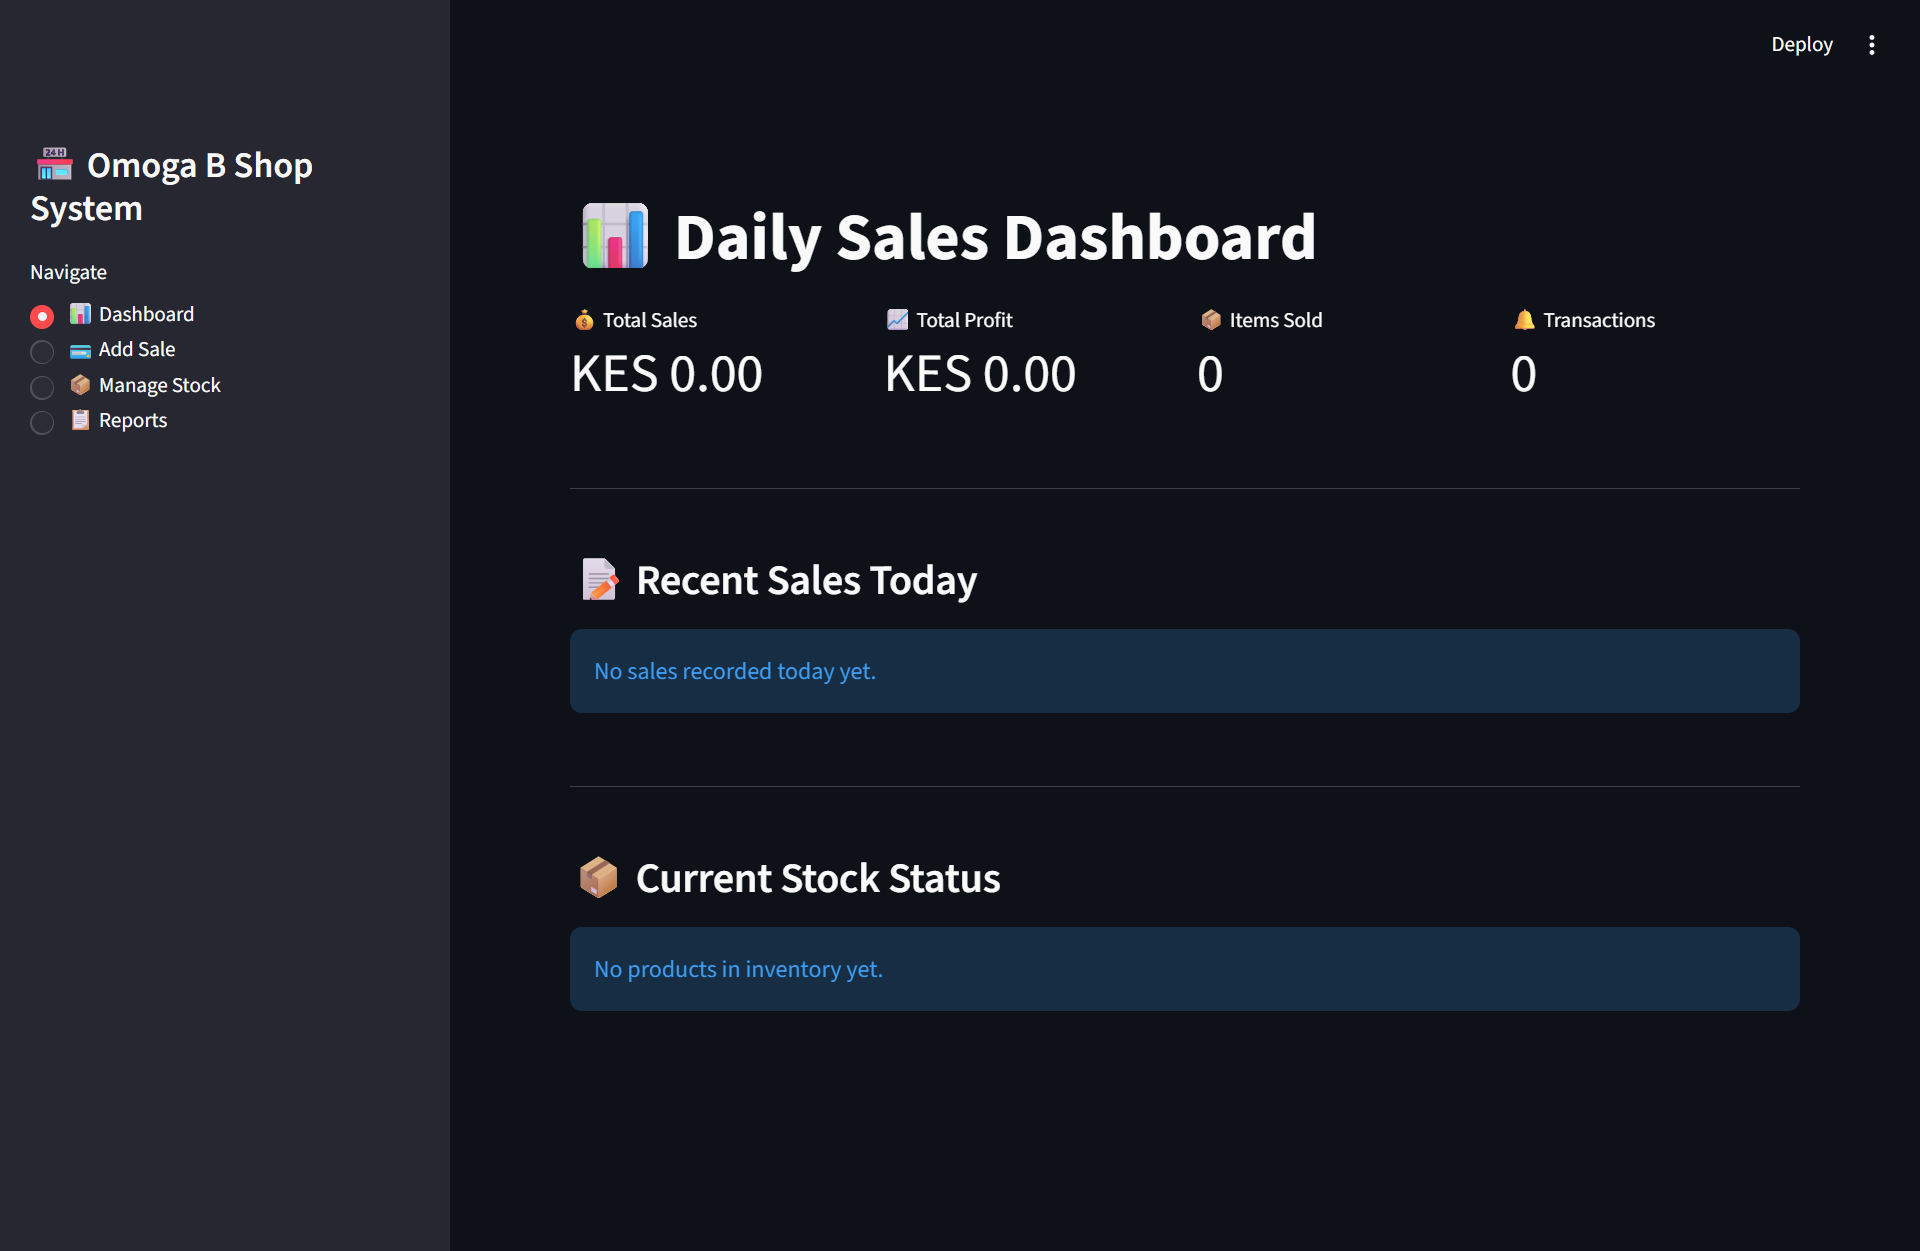Click the Add Sale label in the sidebar
The image size is (1920, 1251).
[137, 349]
